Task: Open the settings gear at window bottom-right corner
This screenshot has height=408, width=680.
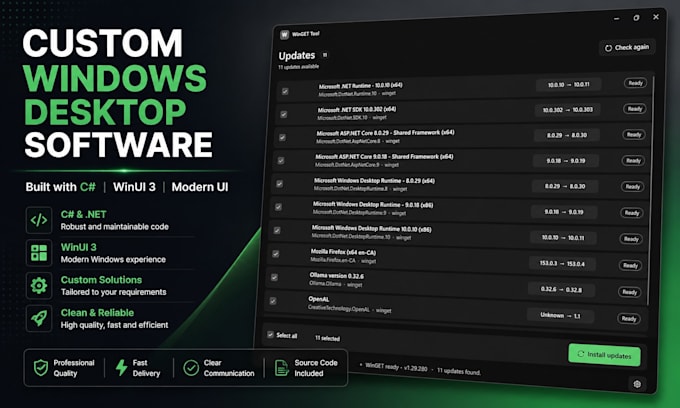Action: (637, 384)
